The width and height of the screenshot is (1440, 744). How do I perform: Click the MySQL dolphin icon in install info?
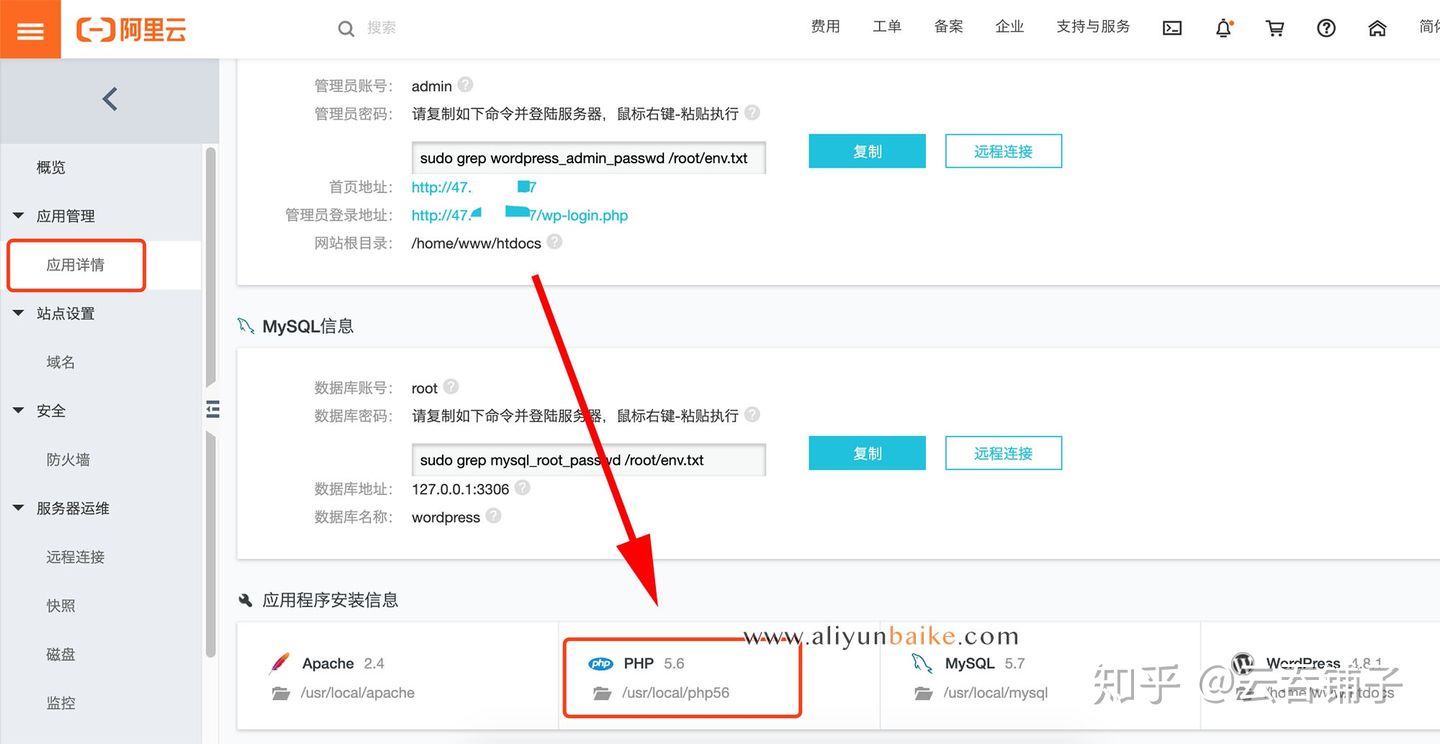(x=922, y=663)
